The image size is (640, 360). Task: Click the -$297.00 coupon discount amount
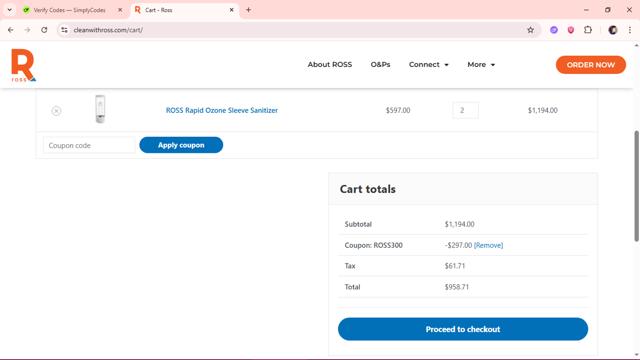(x=458, y=245)
